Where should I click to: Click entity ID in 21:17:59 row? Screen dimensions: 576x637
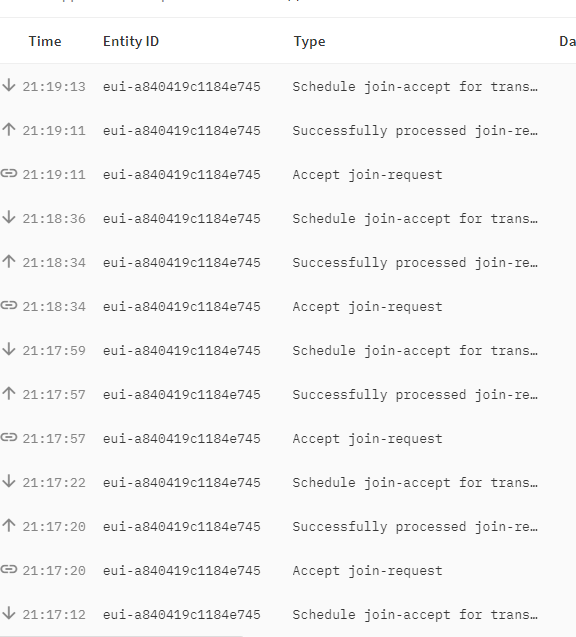[x=182, y=351]
